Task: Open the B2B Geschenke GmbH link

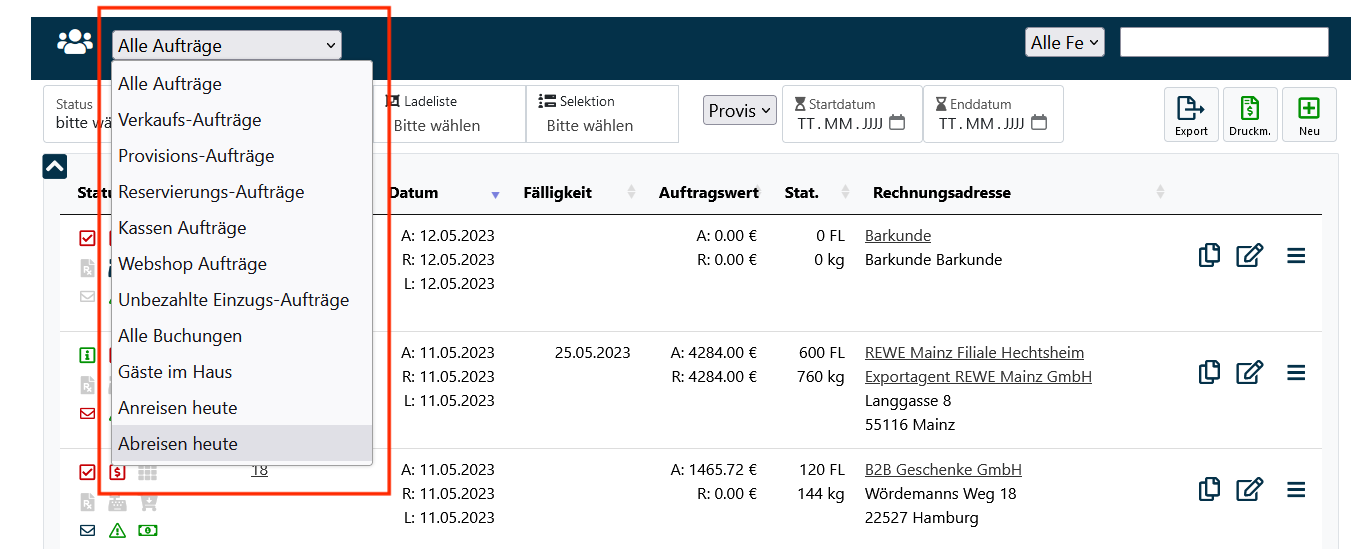Action: (943, 469)
